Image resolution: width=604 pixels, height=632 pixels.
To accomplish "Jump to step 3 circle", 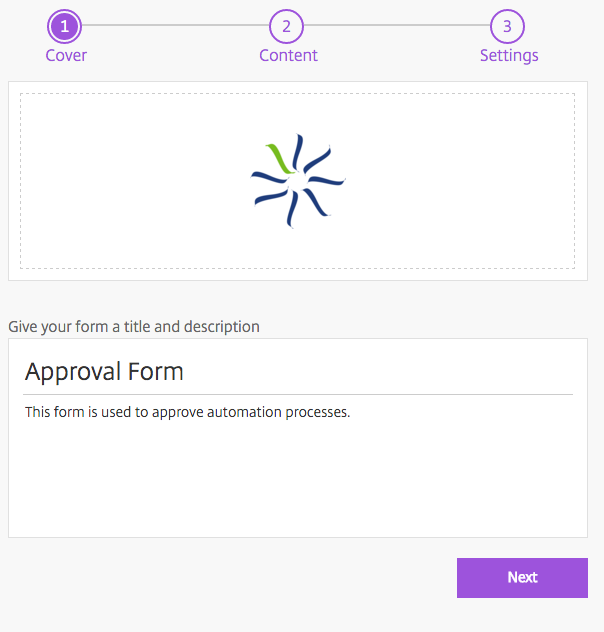I will pyautogui.click(x=508, y=26).
